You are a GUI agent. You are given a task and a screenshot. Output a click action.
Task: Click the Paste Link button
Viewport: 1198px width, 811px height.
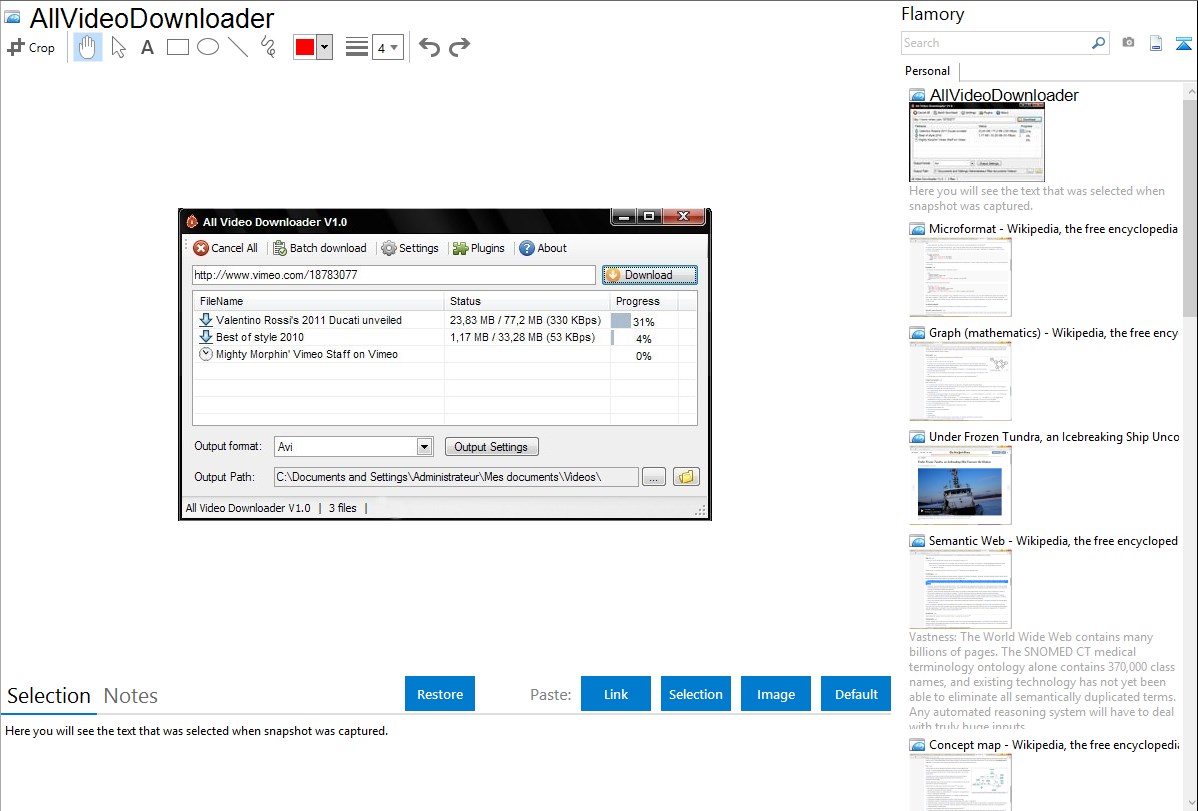616,694
